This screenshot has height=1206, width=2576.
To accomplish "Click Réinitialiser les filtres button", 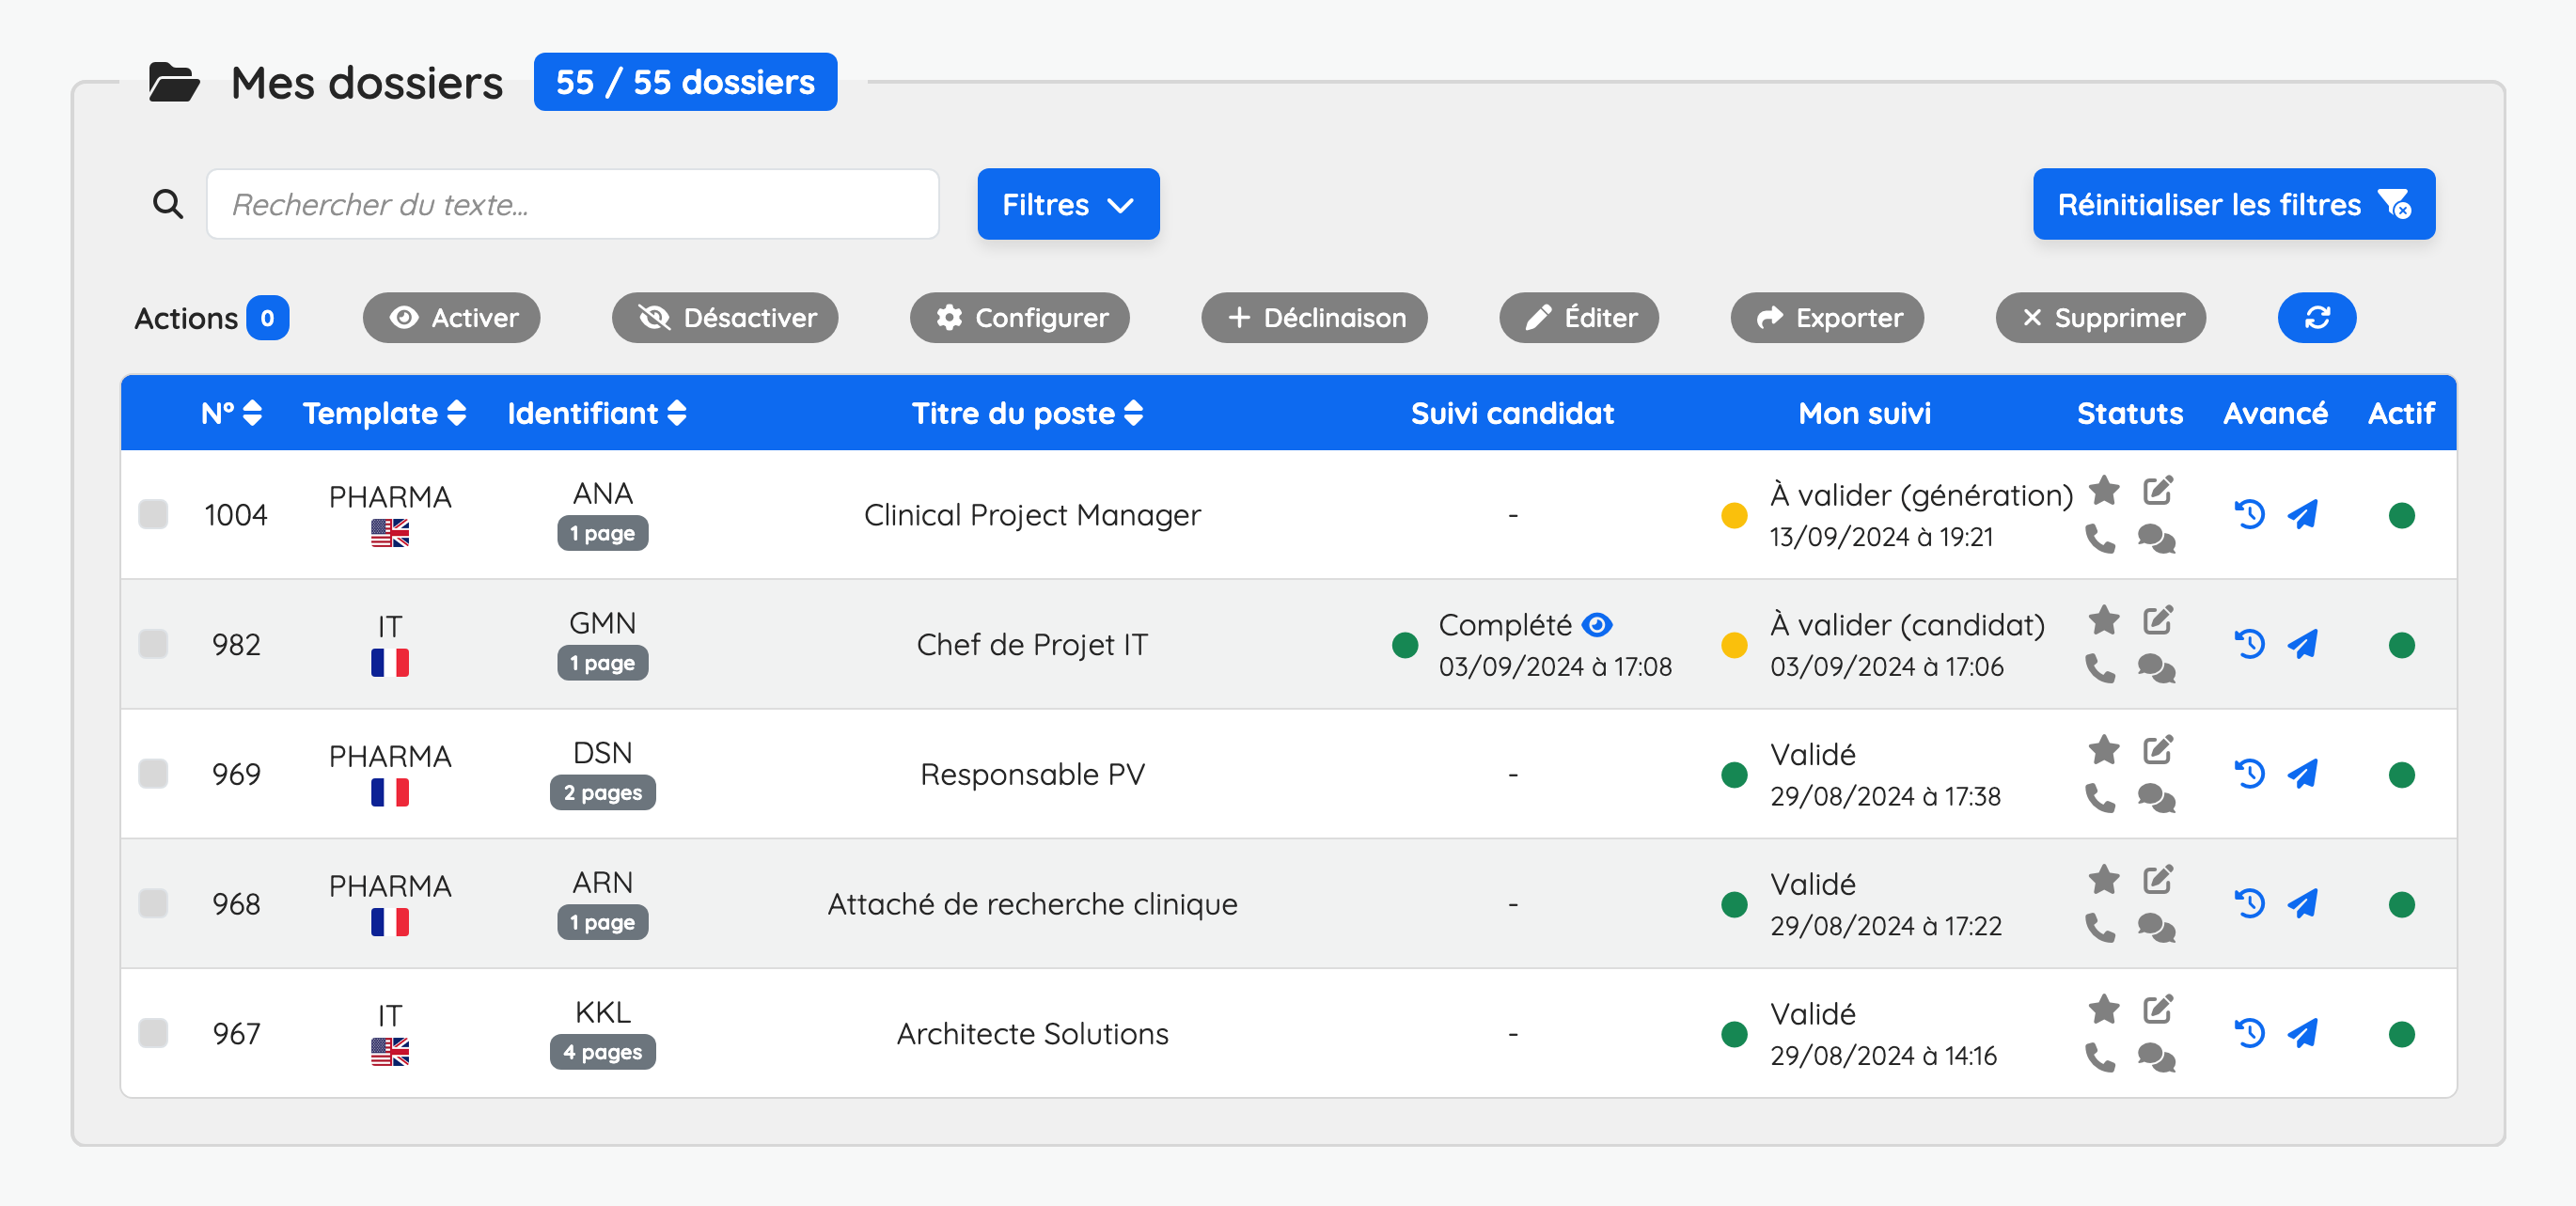I will click(x=2233, y=204).
